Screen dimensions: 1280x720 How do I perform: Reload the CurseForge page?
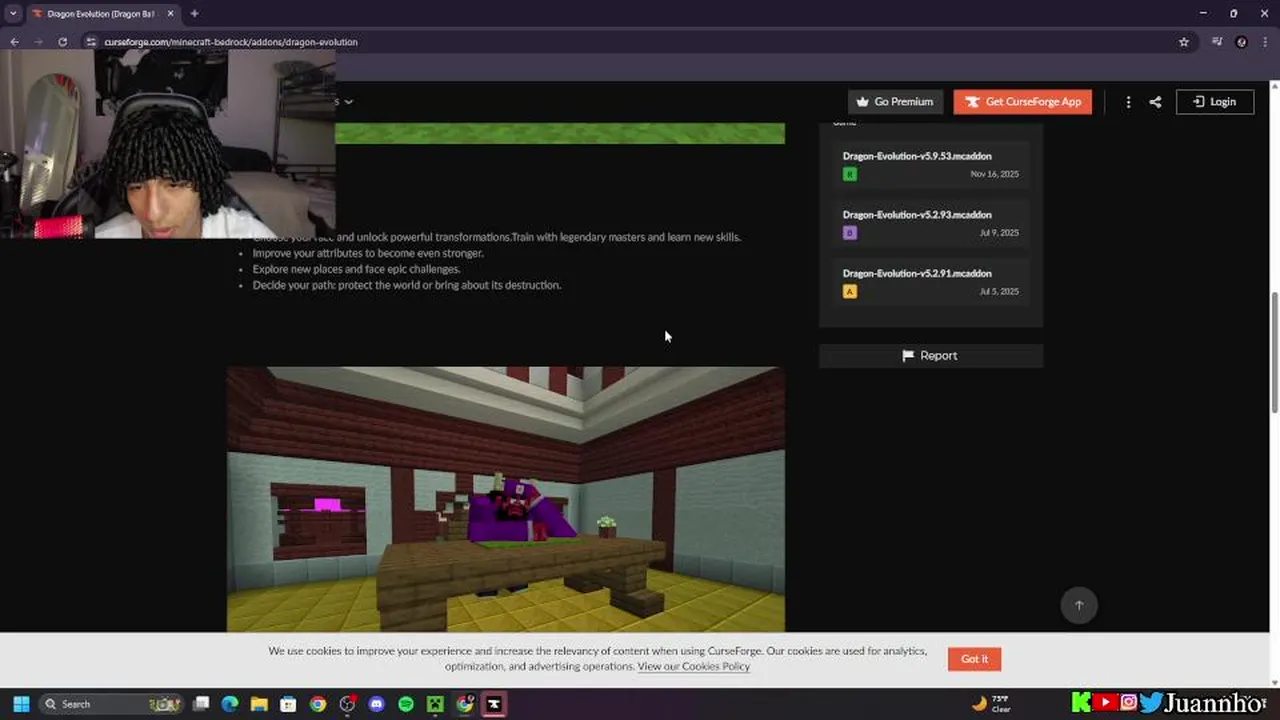(62, 42)
